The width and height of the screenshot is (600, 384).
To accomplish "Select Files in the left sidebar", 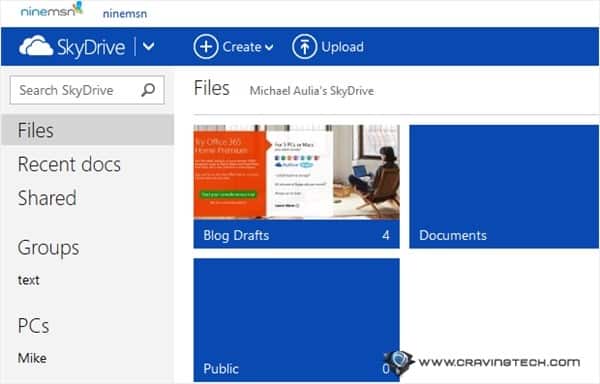I will coord(88,130).
